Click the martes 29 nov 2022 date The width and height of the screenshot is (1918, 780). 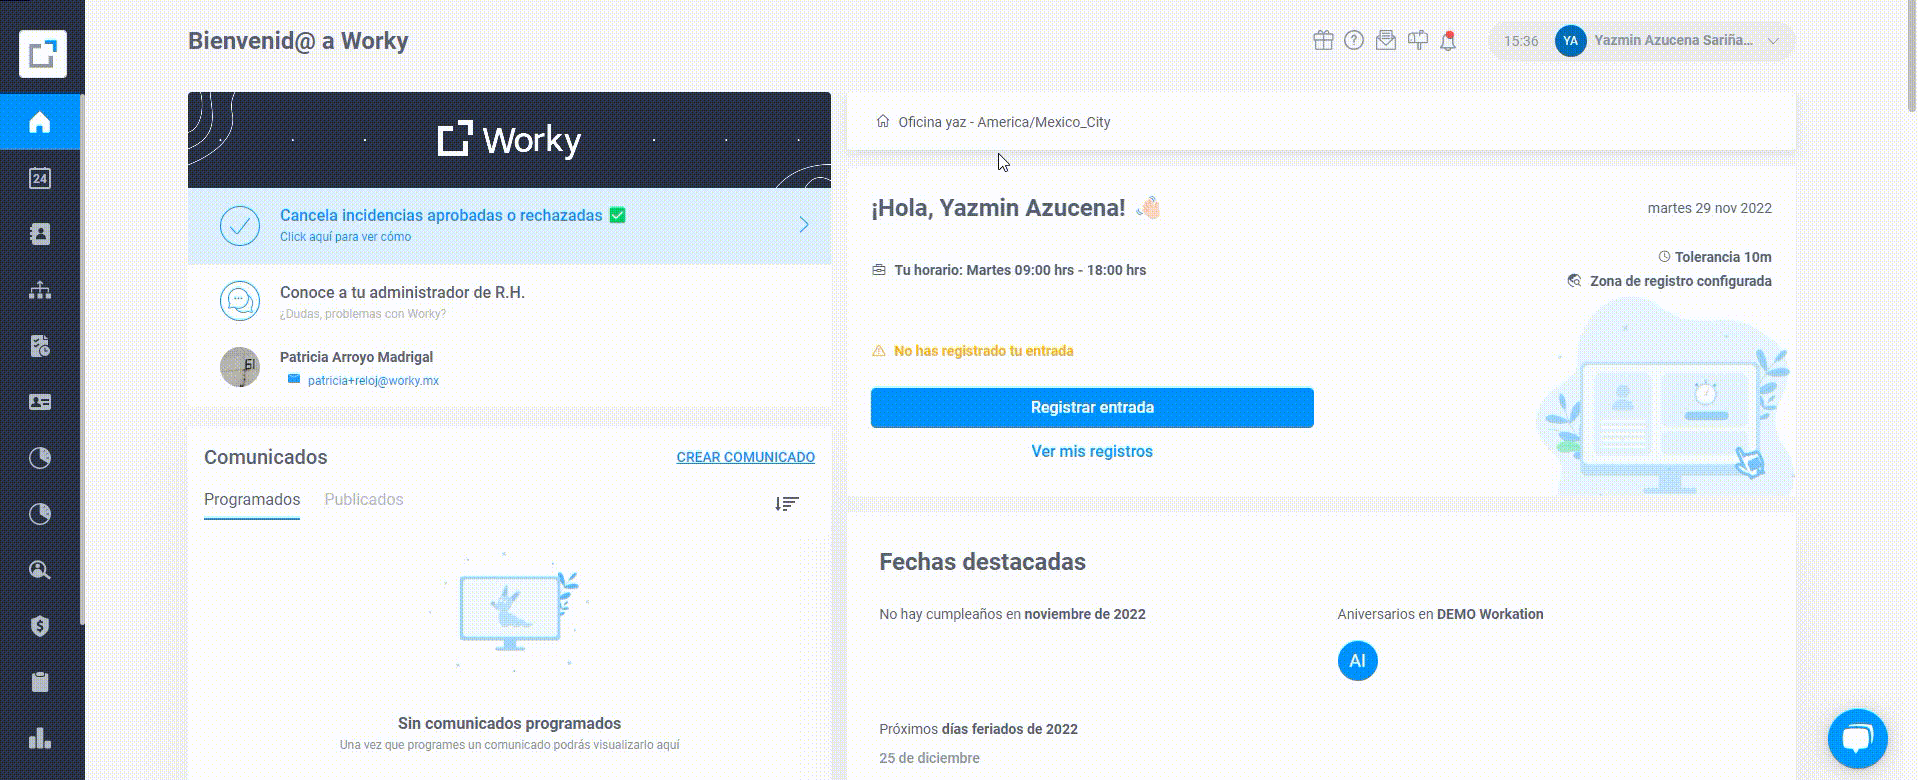(x=1710, y=208)
